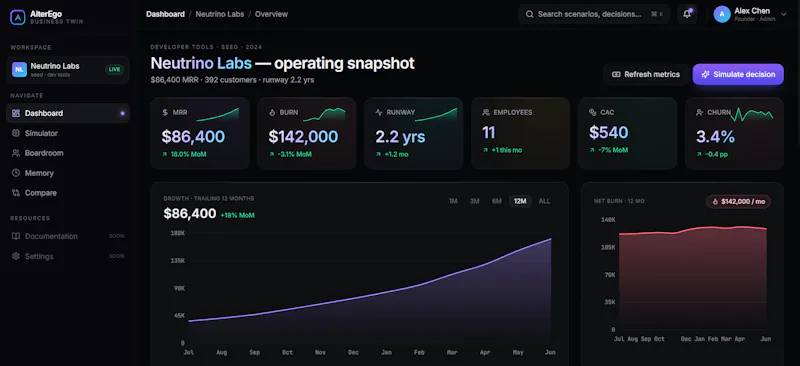The image size is (800, 366).
Task: Select the 1M time range
Action: 453,201
